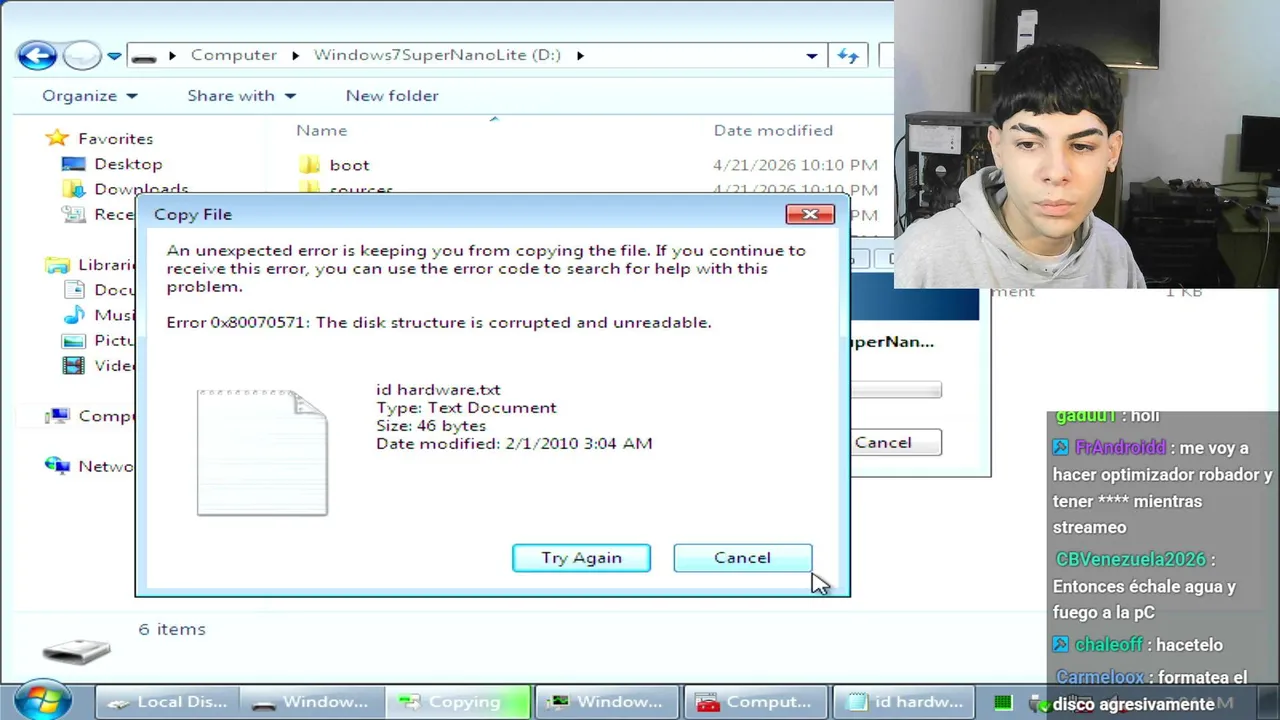
Task: Switch to Local Disk taskbar button
Action: pyautogui.click(x=168, y=702)
